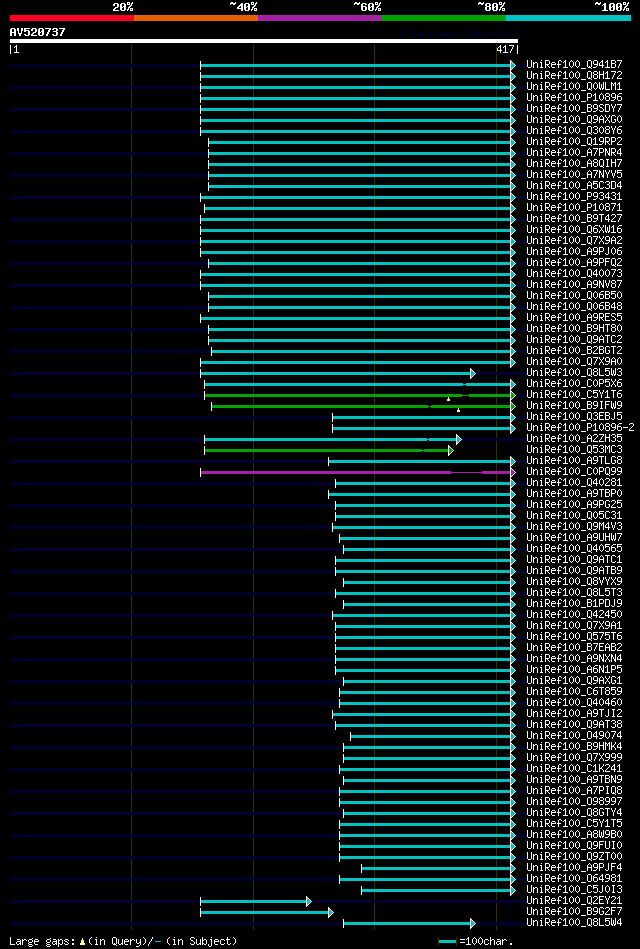The width and height of the screenshot is (640, 949).
Task: Click the UniRef100_Q40073 label
Action: (x=574, y=274)
